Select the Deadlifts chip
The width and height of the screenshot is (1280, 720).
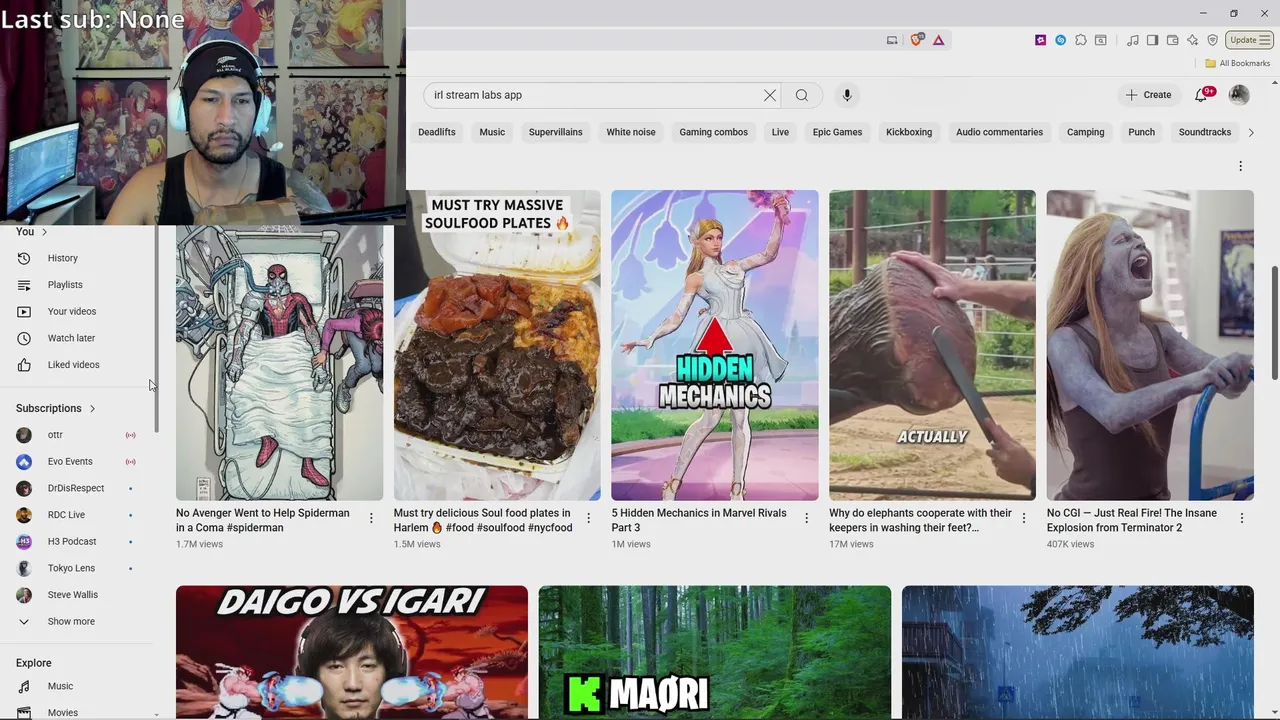[437, 132]
